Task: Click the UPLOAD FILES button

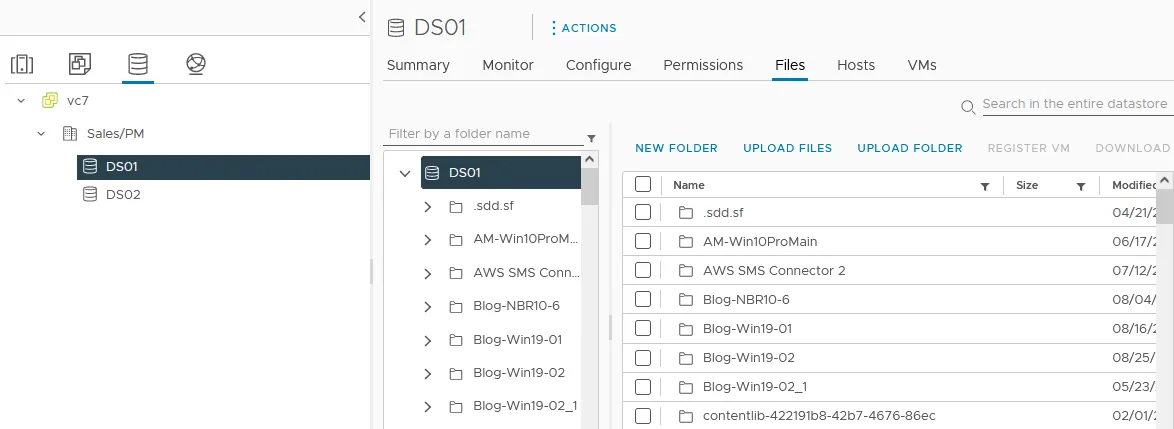Action: click(x=787, y=148)
